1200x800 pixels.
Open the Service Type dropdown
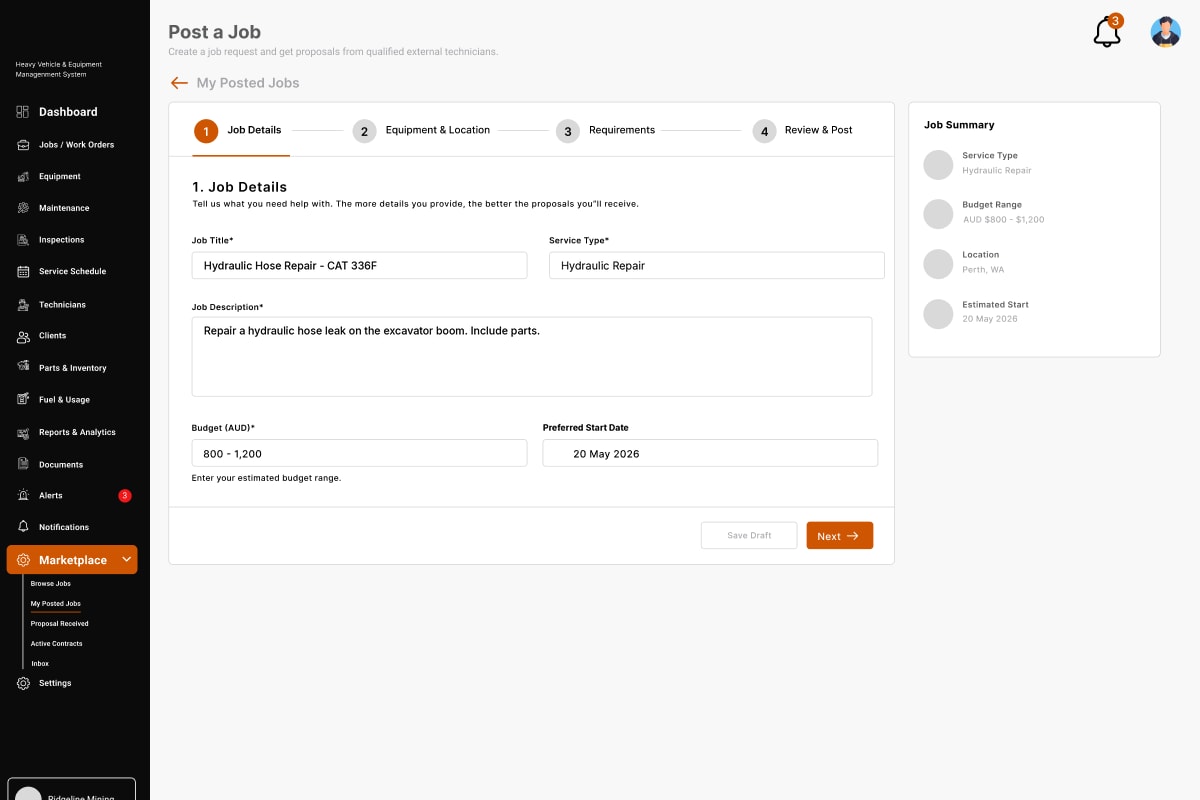[x=717, y=265]
